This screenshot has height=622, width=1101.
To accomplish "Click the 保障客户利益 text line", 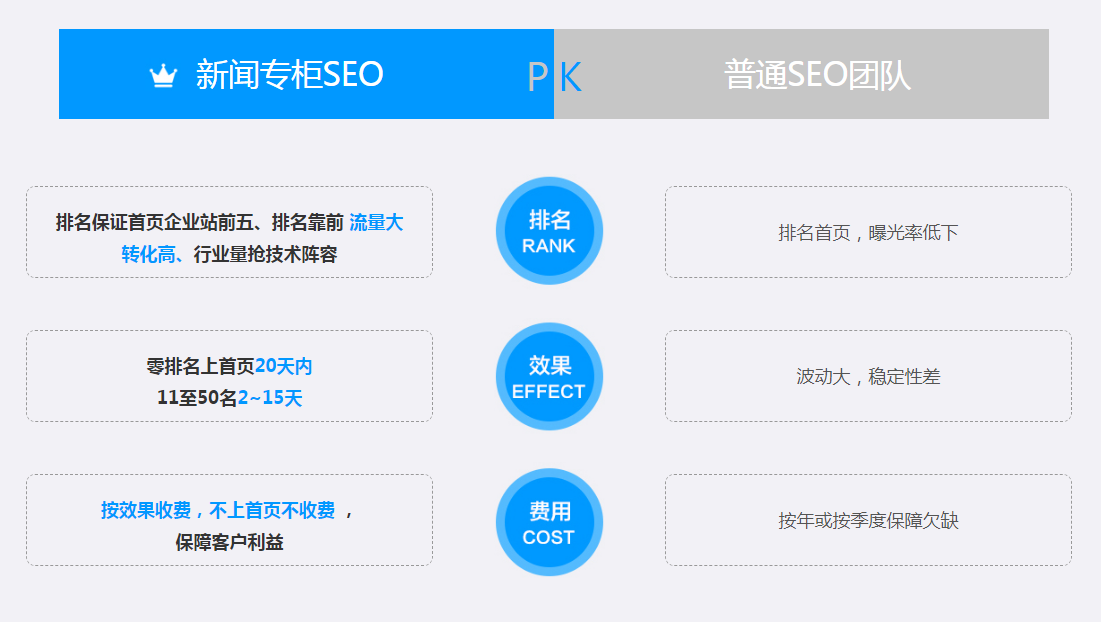I will coord(229,542).
